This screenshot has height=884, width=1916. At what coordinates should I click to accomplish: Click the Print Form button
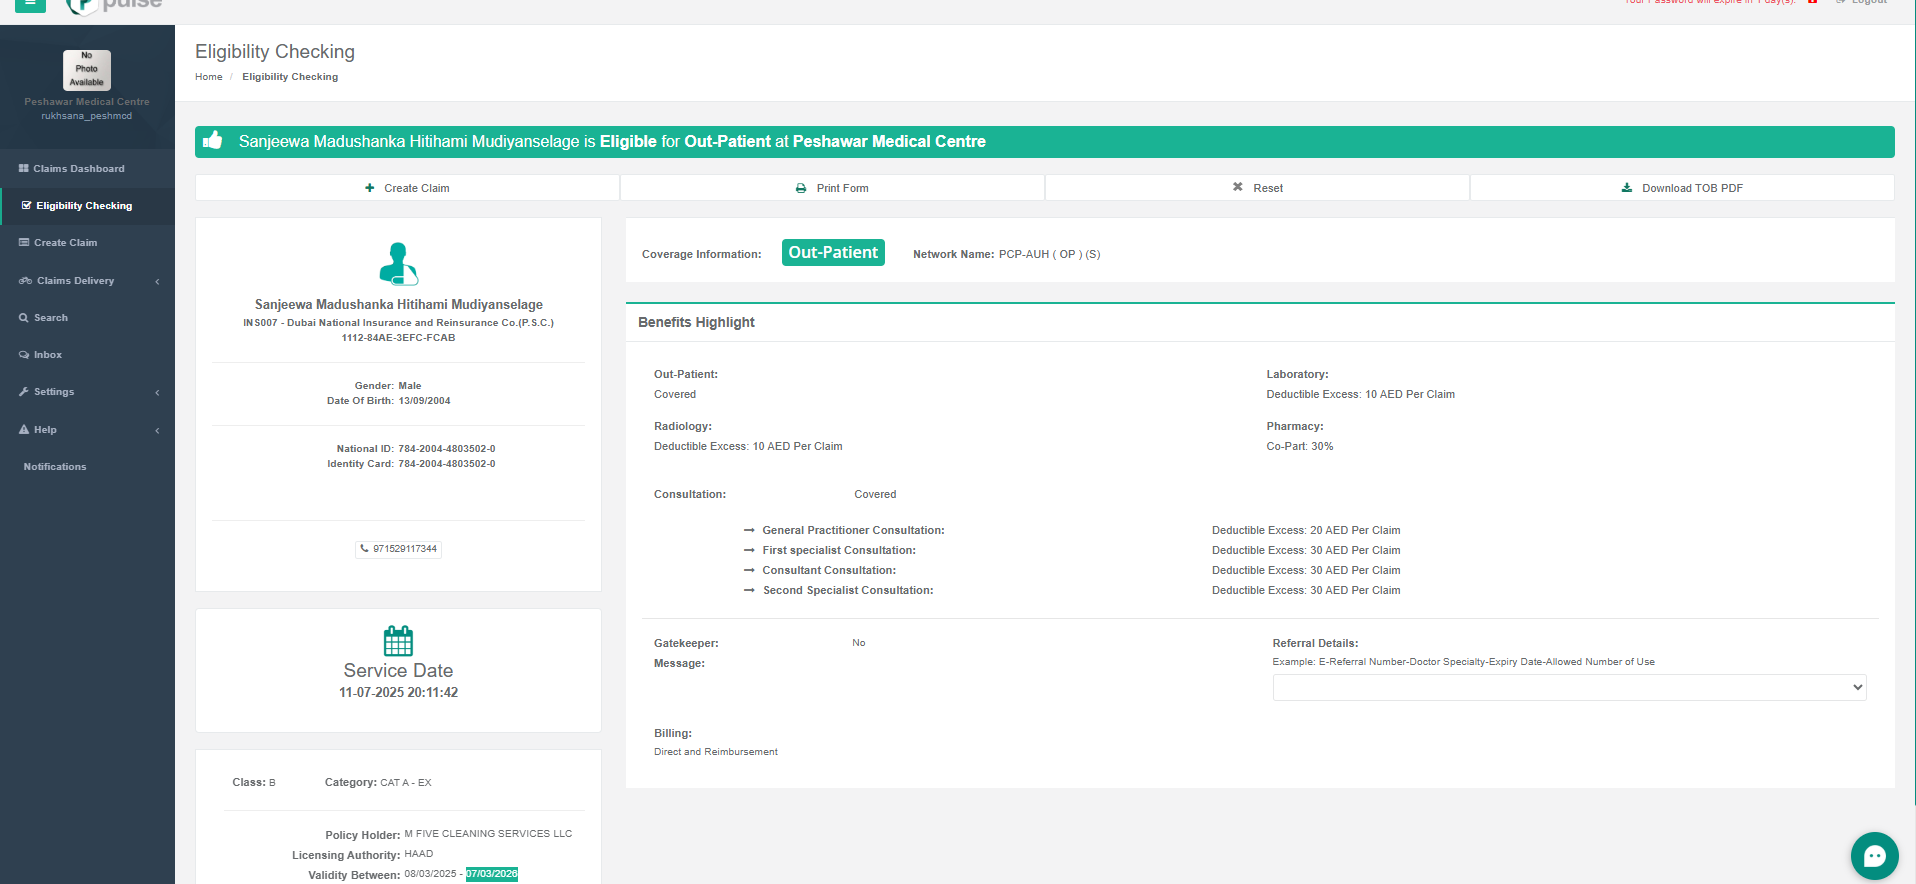pos(832,188)
